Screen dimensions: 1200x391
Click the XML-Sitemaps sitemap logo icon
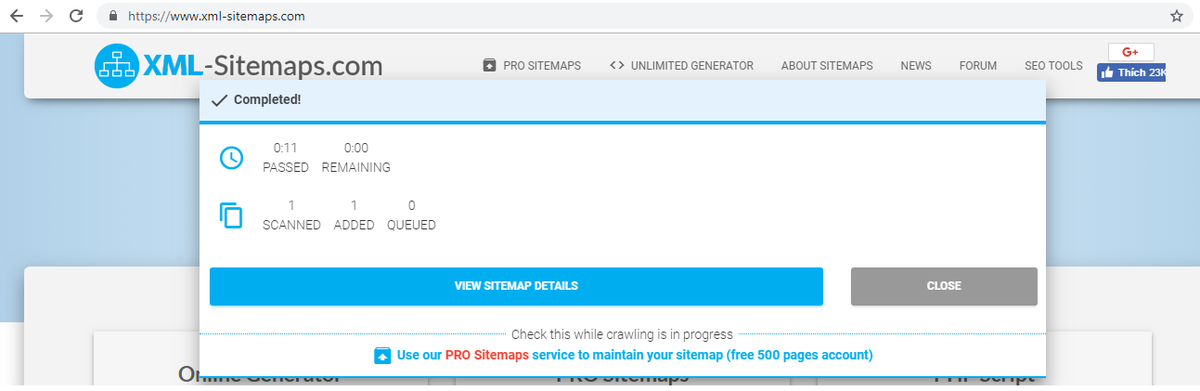click(x=116, y=67)
